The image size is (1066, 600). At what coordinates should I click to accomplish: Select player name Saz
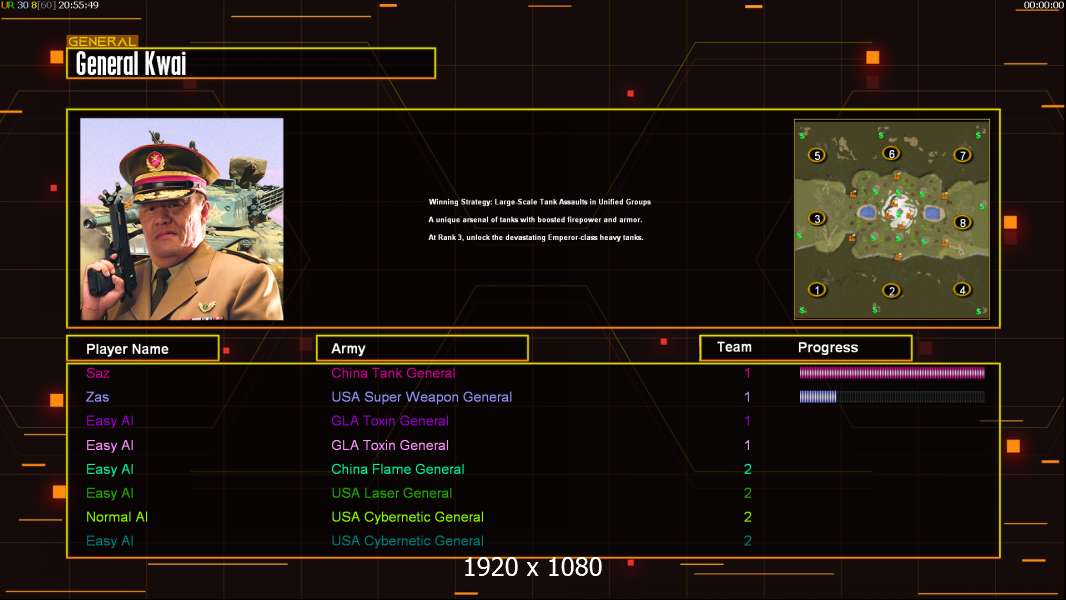pos(98,373)
